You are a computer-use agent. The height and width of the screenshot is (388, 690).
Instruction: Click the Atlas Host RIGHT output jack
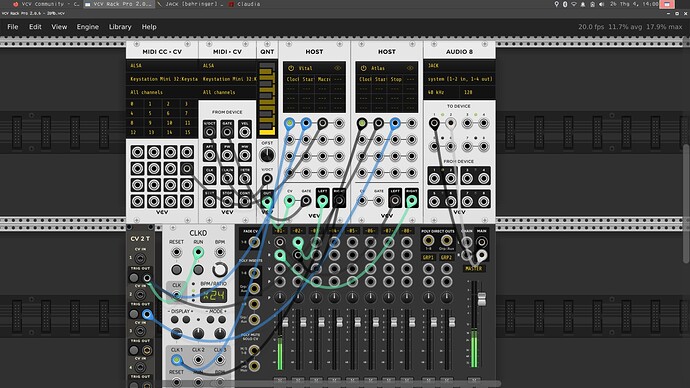411,201
